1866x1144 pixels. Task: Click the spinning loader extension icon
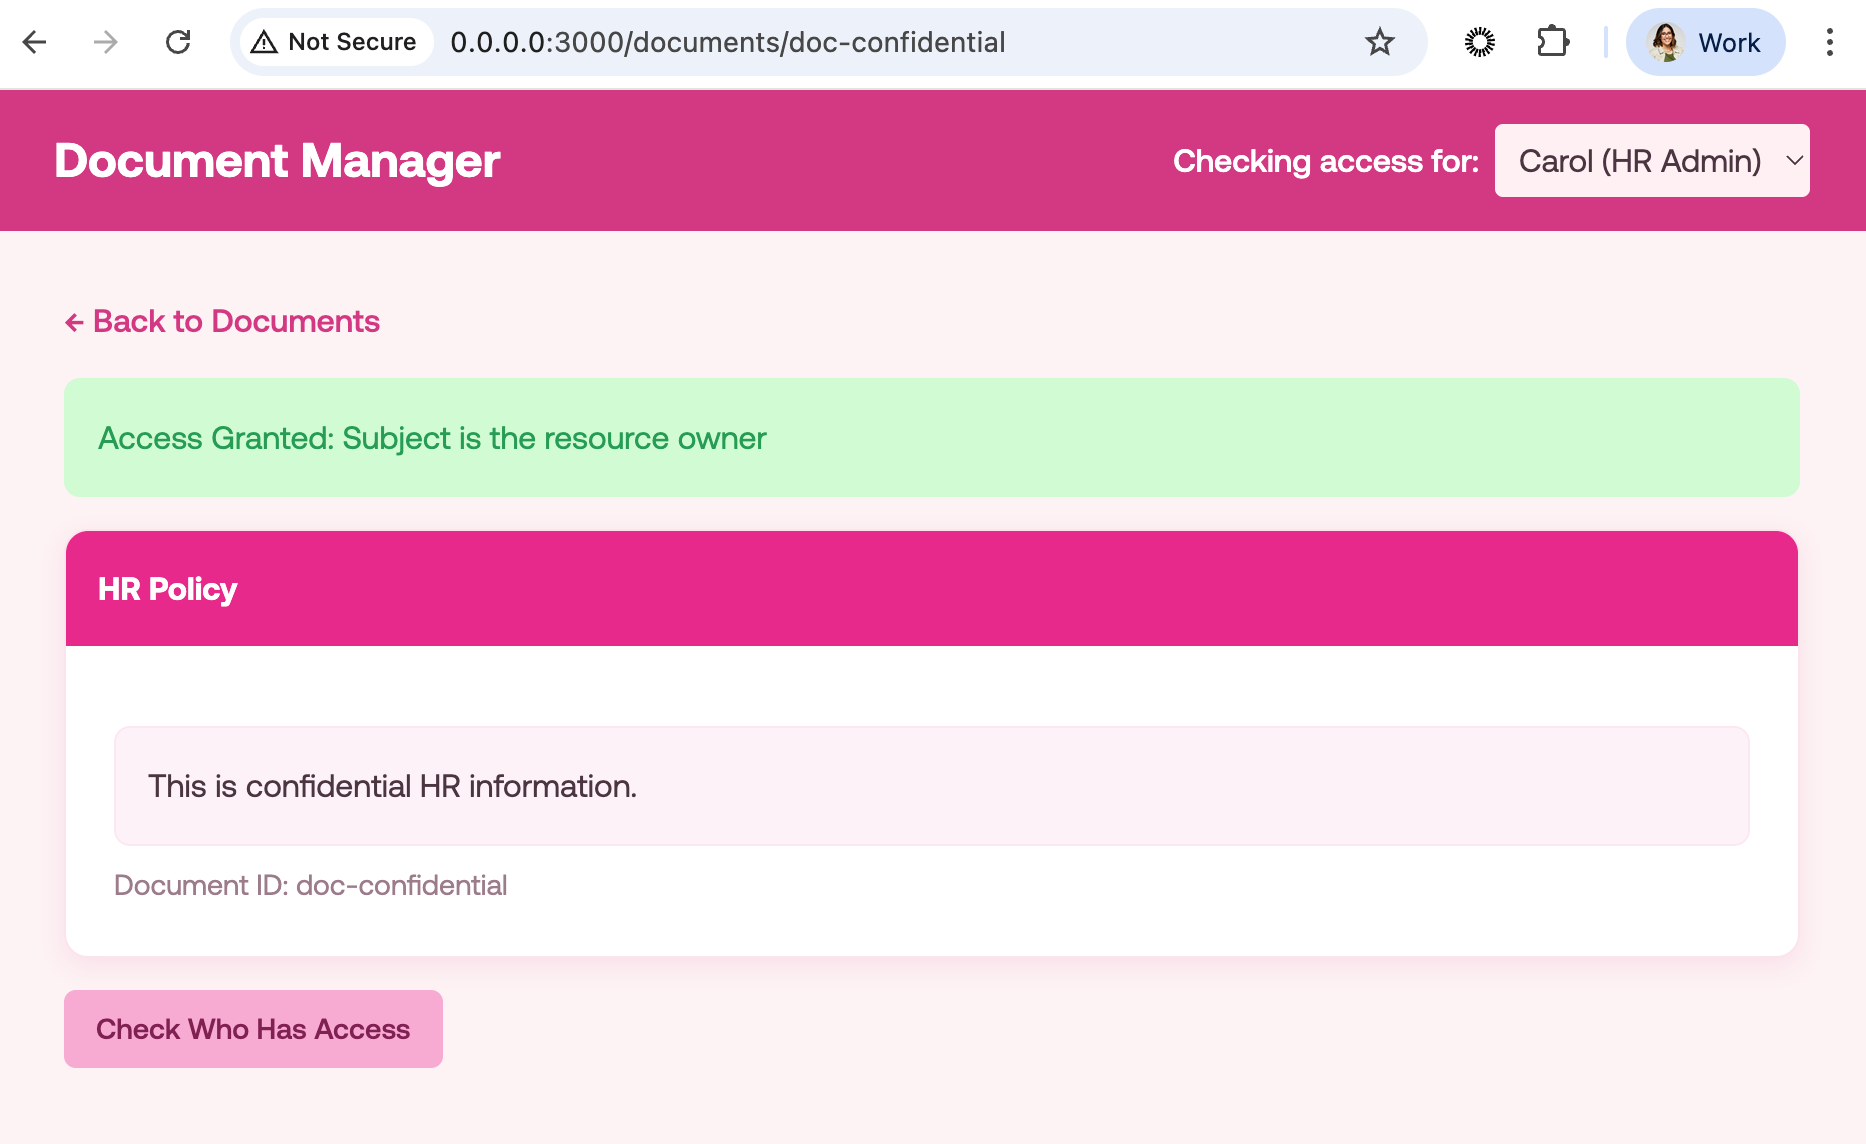[x=1479, y=42]
